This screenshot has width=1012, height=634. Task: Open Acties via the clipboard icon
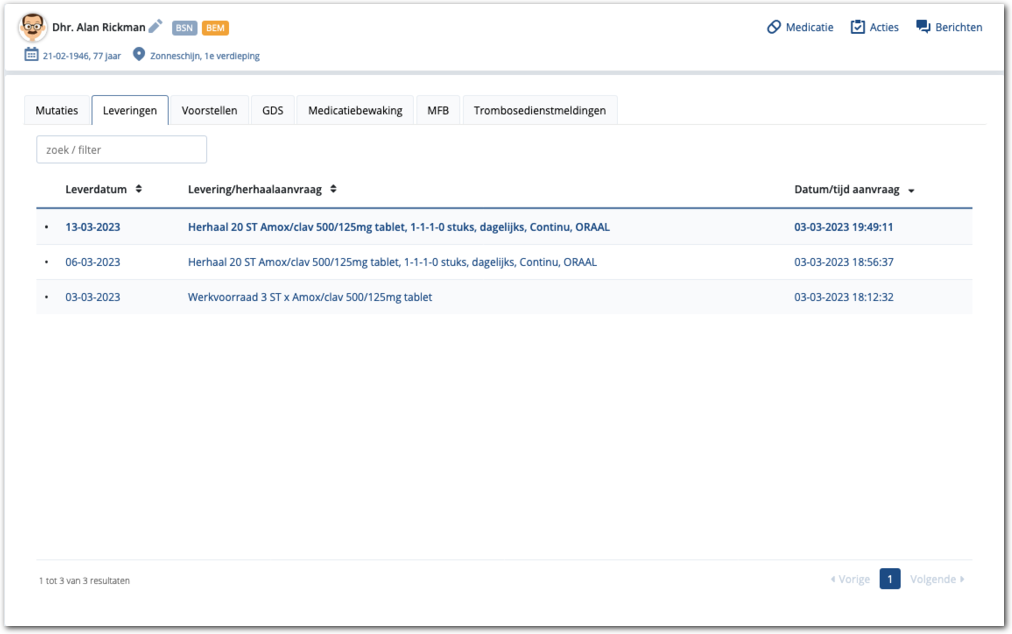click(x=857, y=27)
